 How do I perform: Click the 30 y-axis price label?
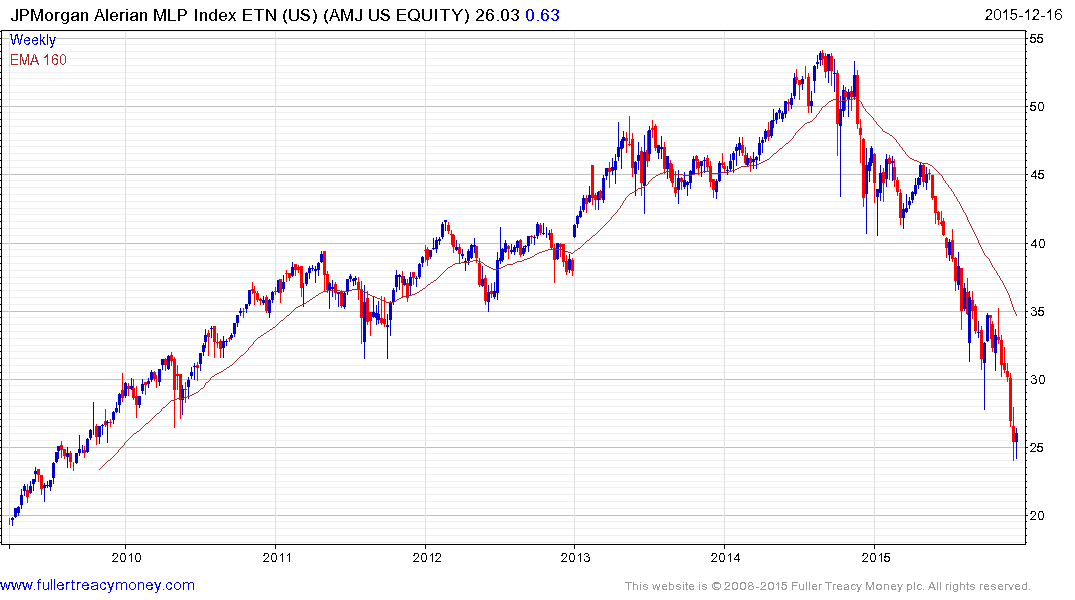coord(1037,379)
